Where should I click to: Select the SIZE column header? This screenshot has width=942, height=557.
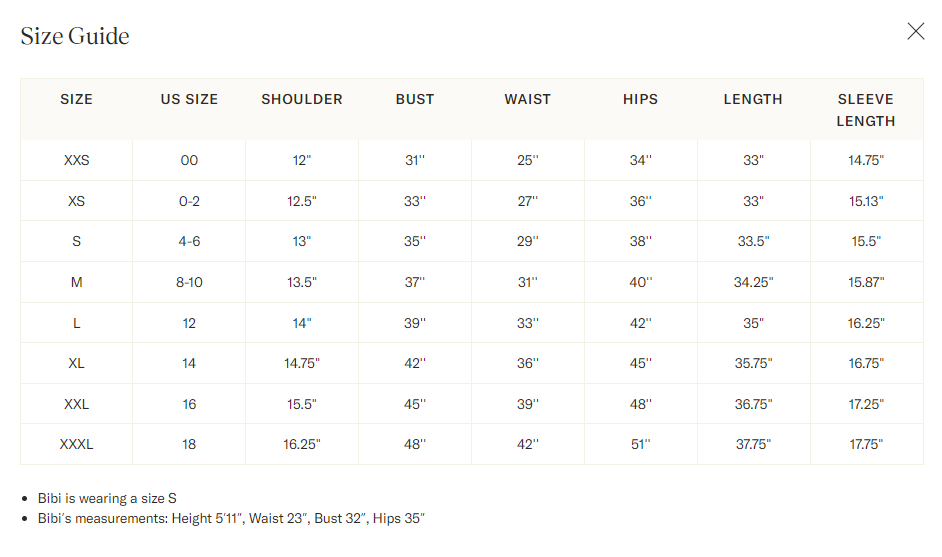[x=76, y=99]
